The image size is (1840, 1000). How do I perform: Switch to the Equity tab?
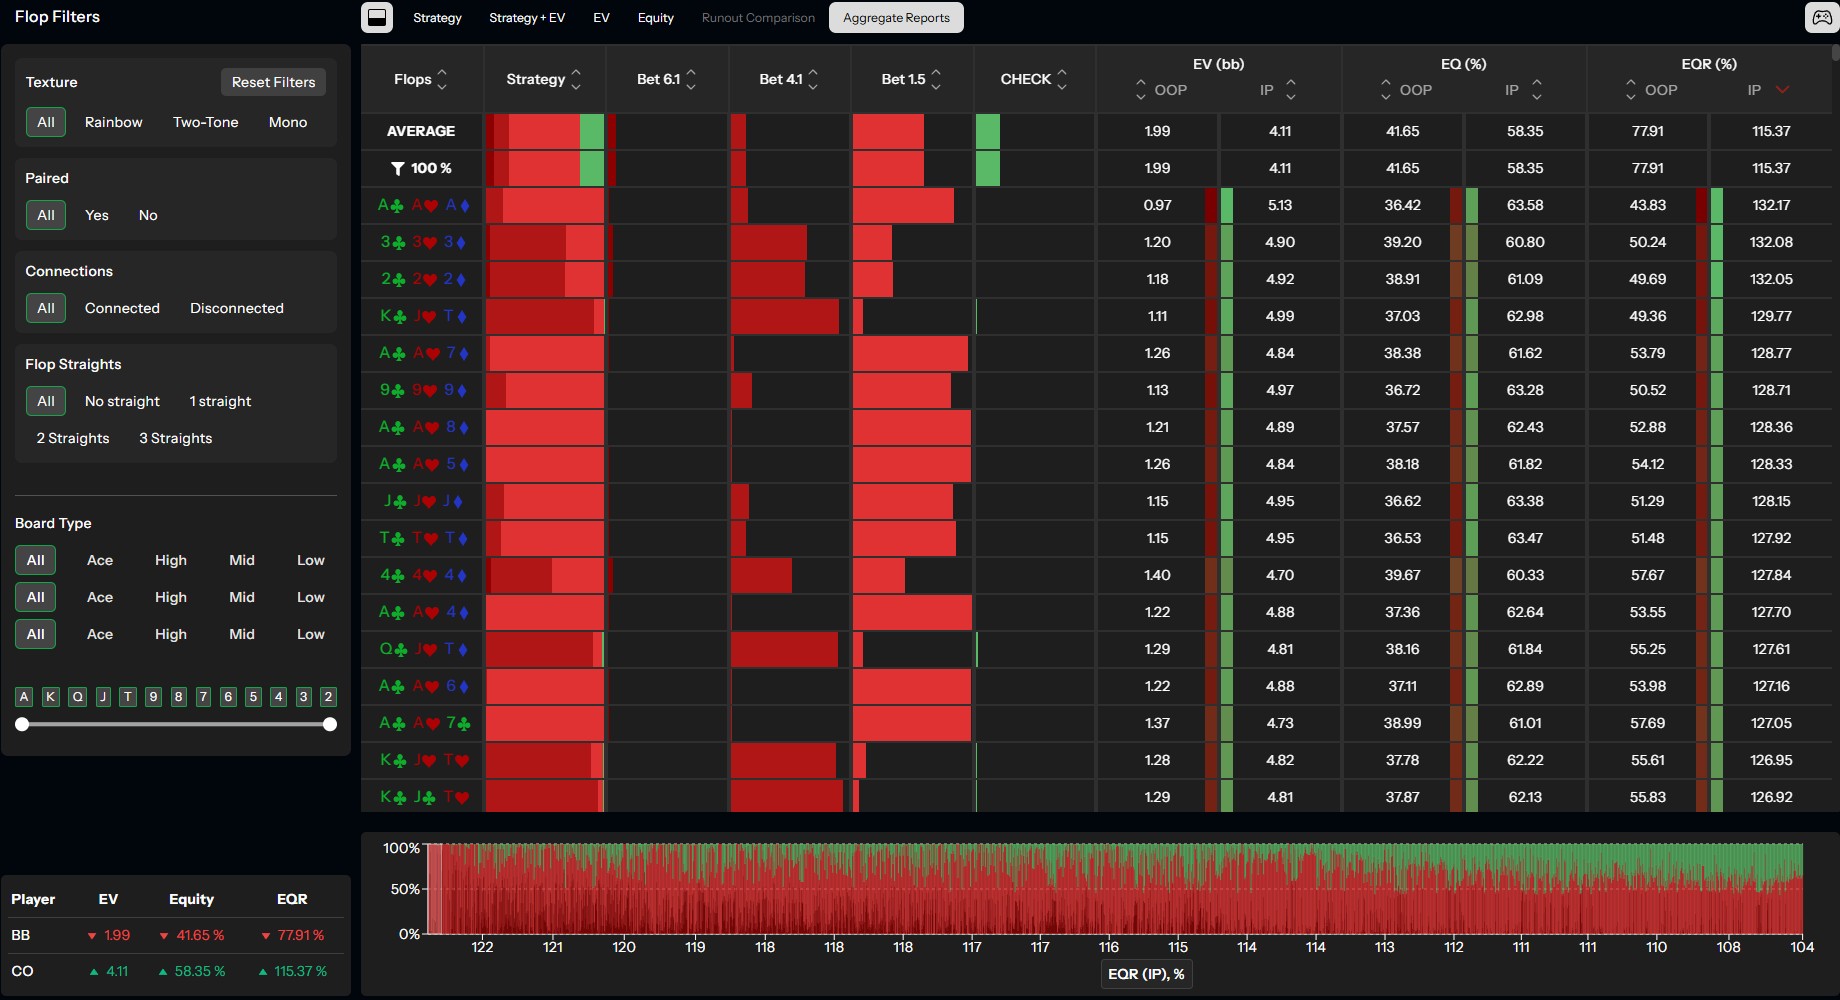click(x=655, y=17)
